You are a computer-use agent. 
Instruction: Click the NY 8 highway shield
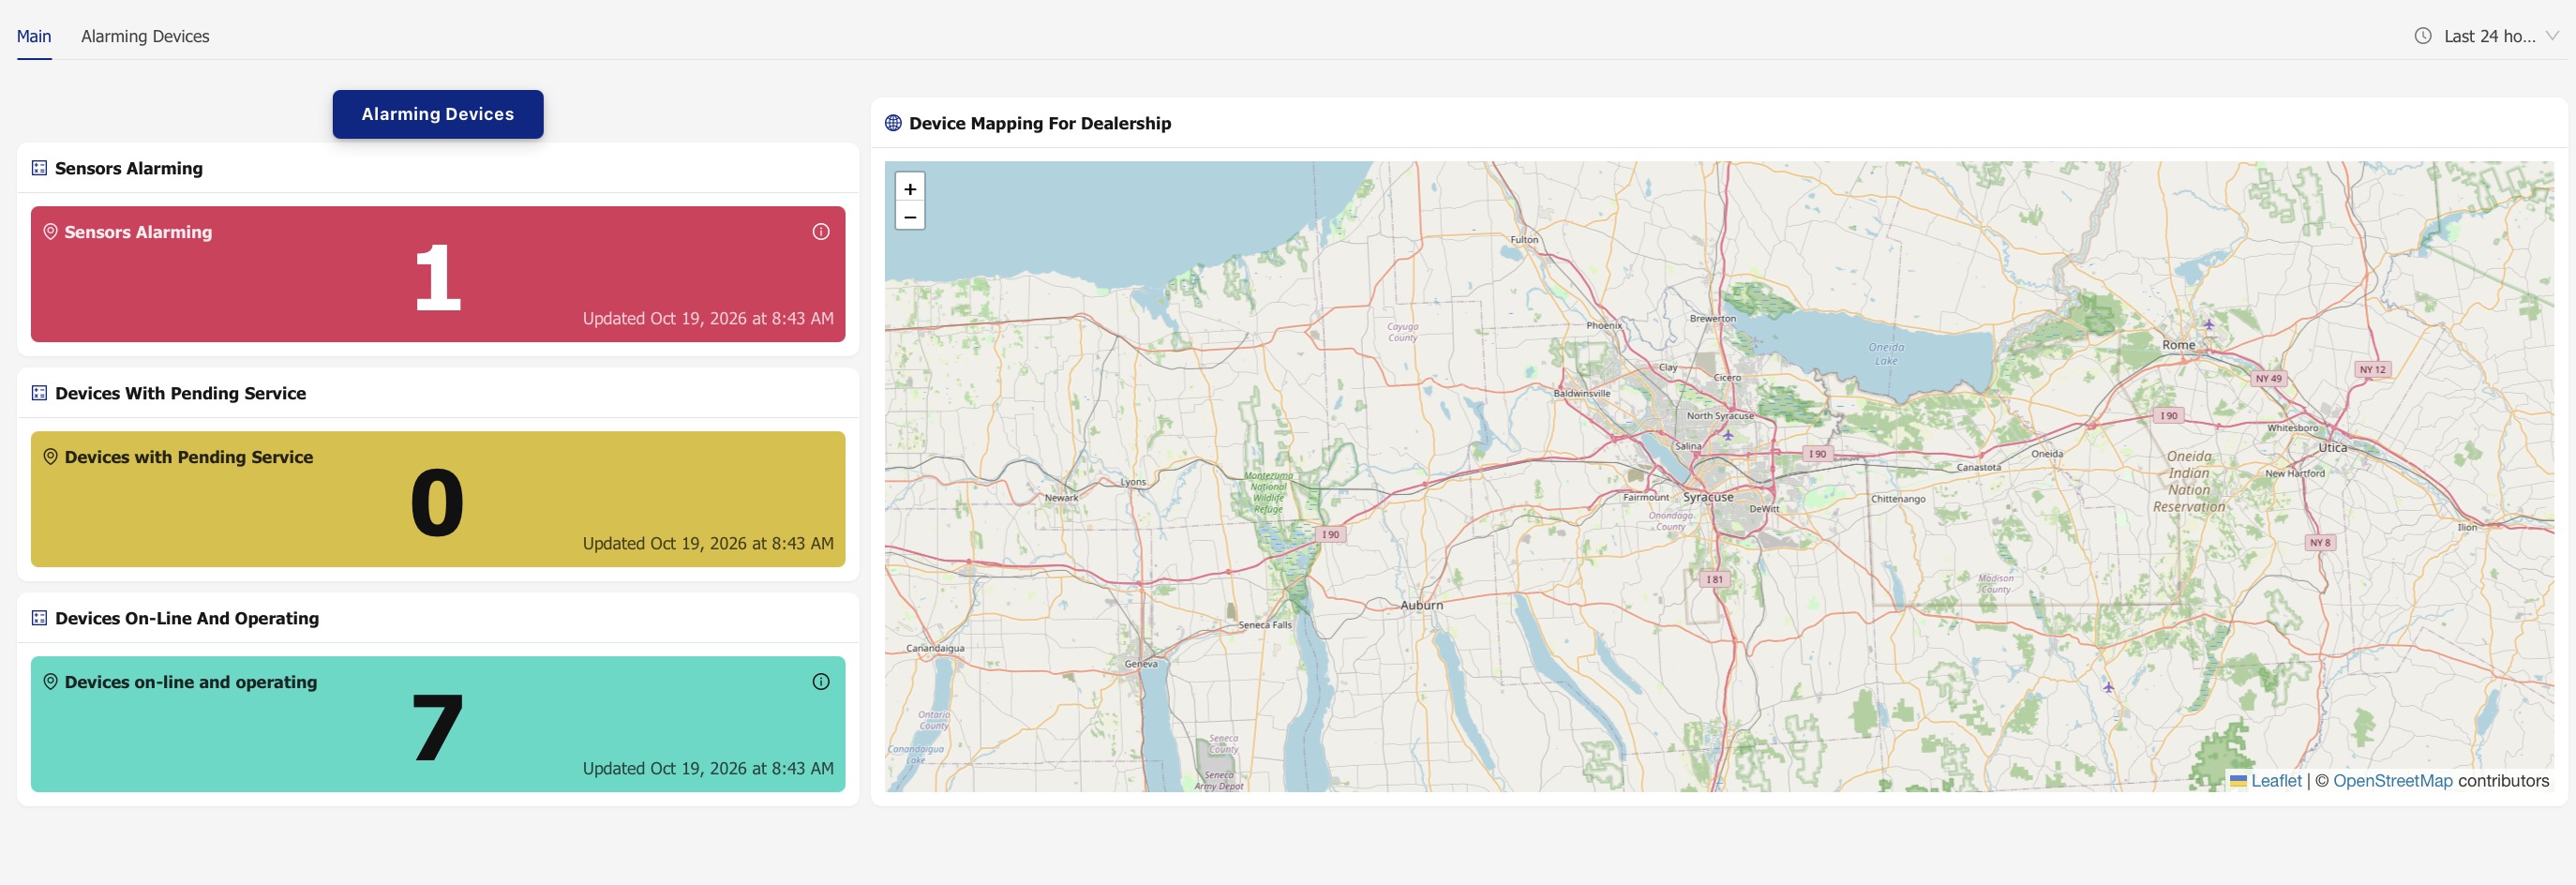pos(2319,542)
